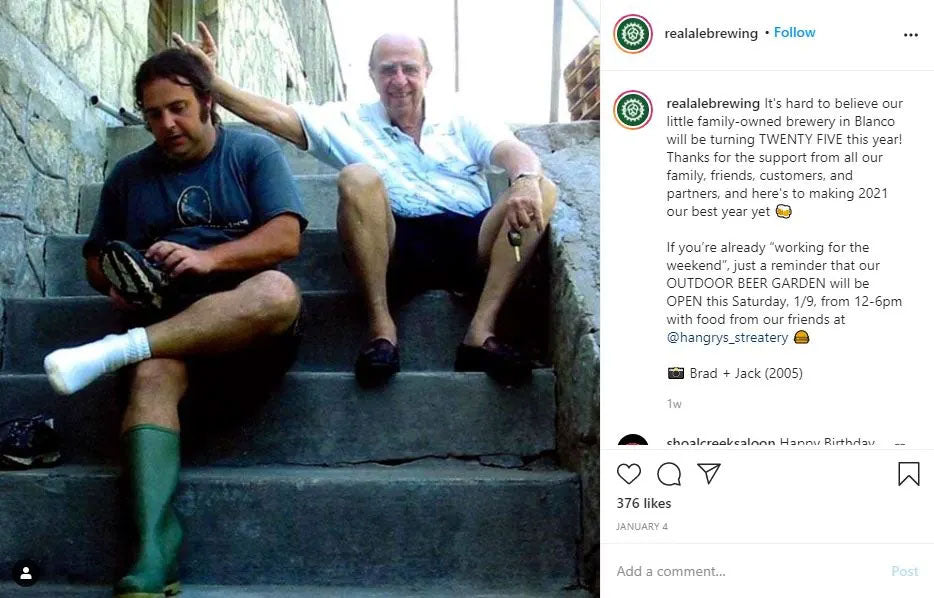View the 376 likes list
Screen dimensions: 934x598
644,503
